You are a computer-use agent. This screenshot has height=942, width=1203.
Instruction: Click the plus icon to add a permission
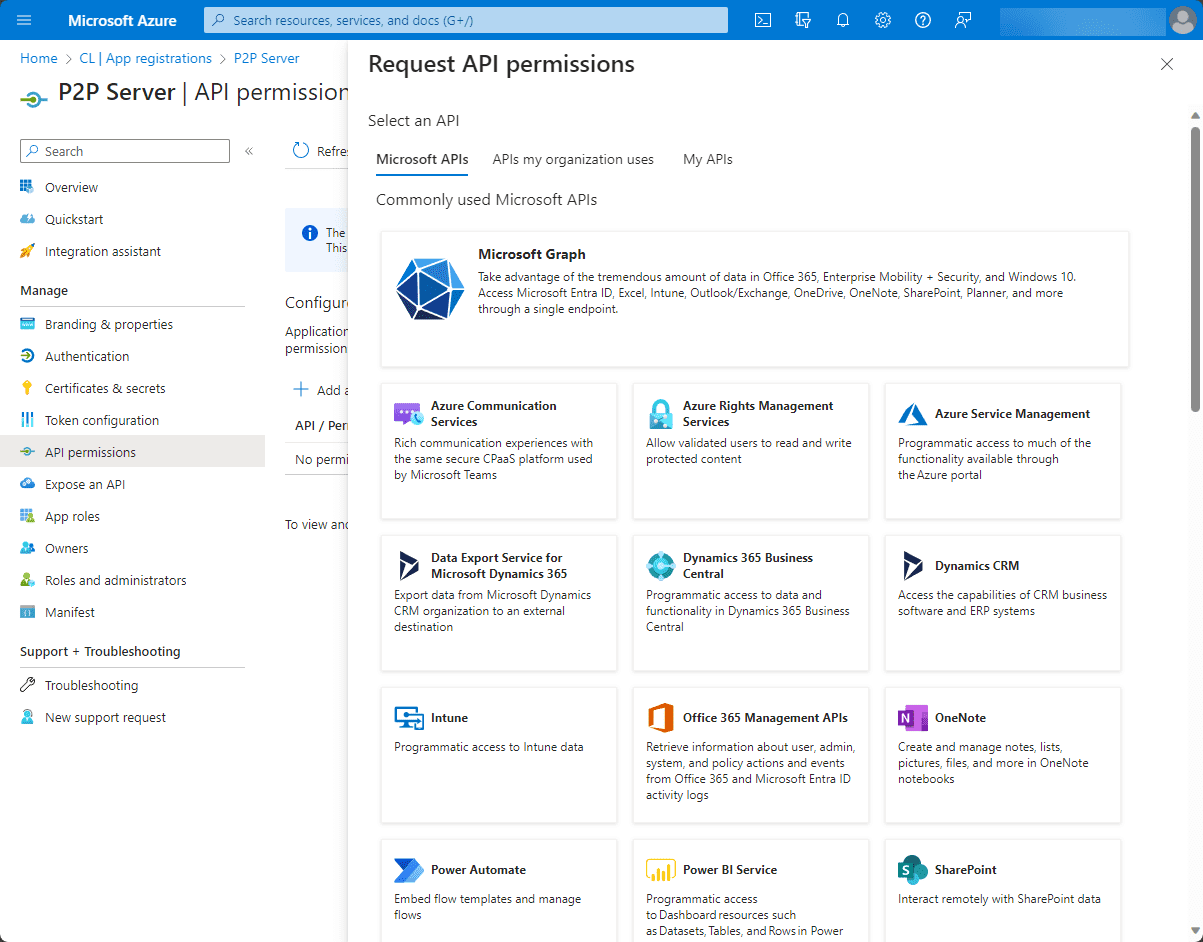pos(300,390)
